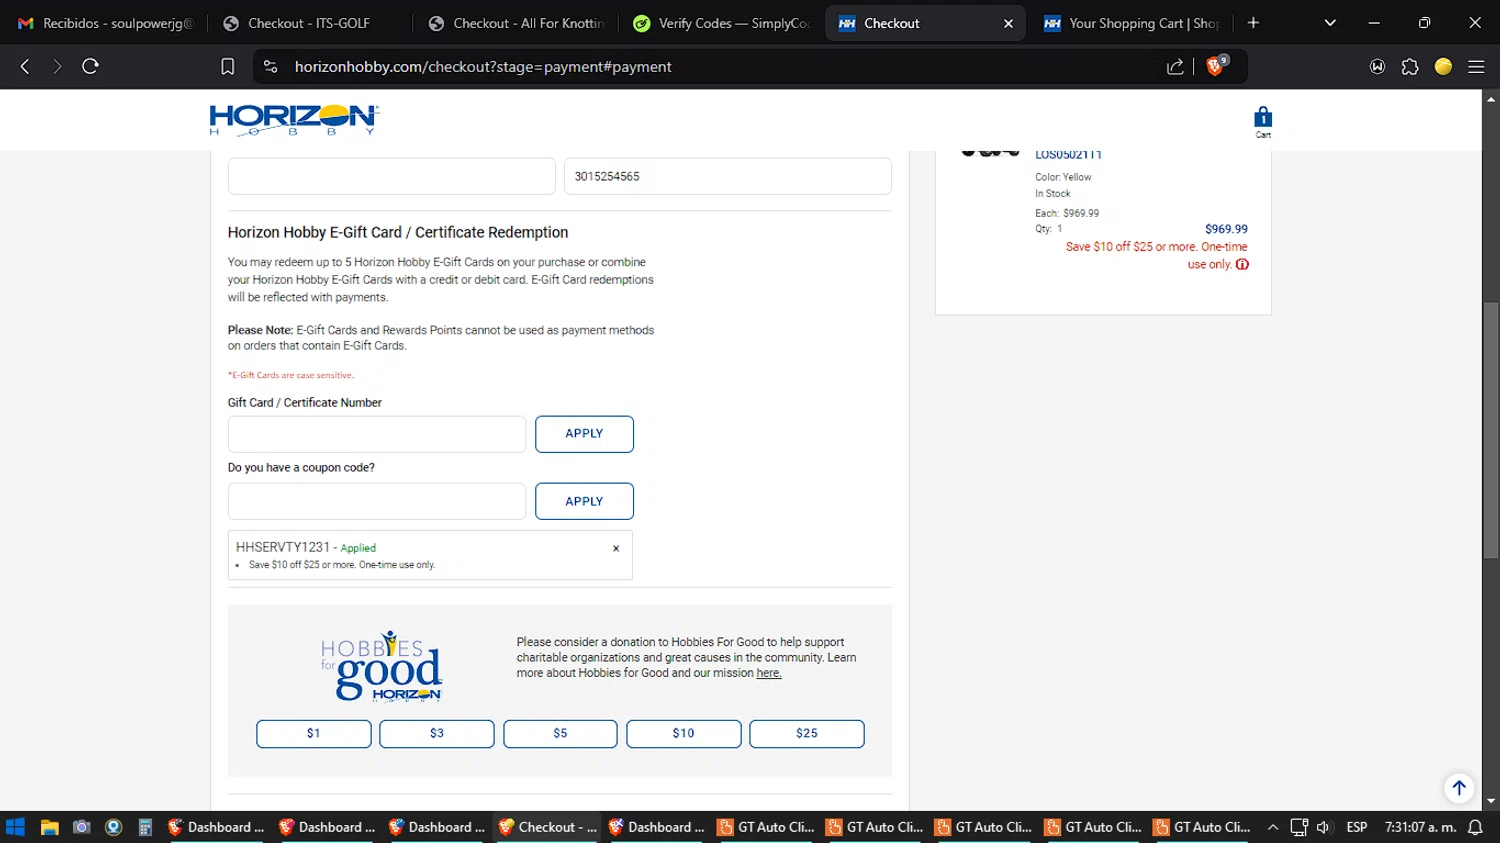The image size is (1500, 843).
Task: Bookmark this page using the bookmark icon
Action: point(228,66)
